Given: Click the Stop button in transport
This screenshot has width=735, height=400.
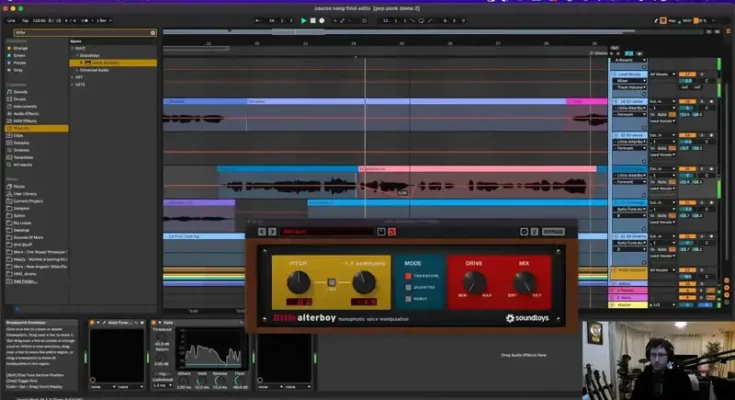Looking at the screenshot, I should pyautogui.click(x=312, y=20).
